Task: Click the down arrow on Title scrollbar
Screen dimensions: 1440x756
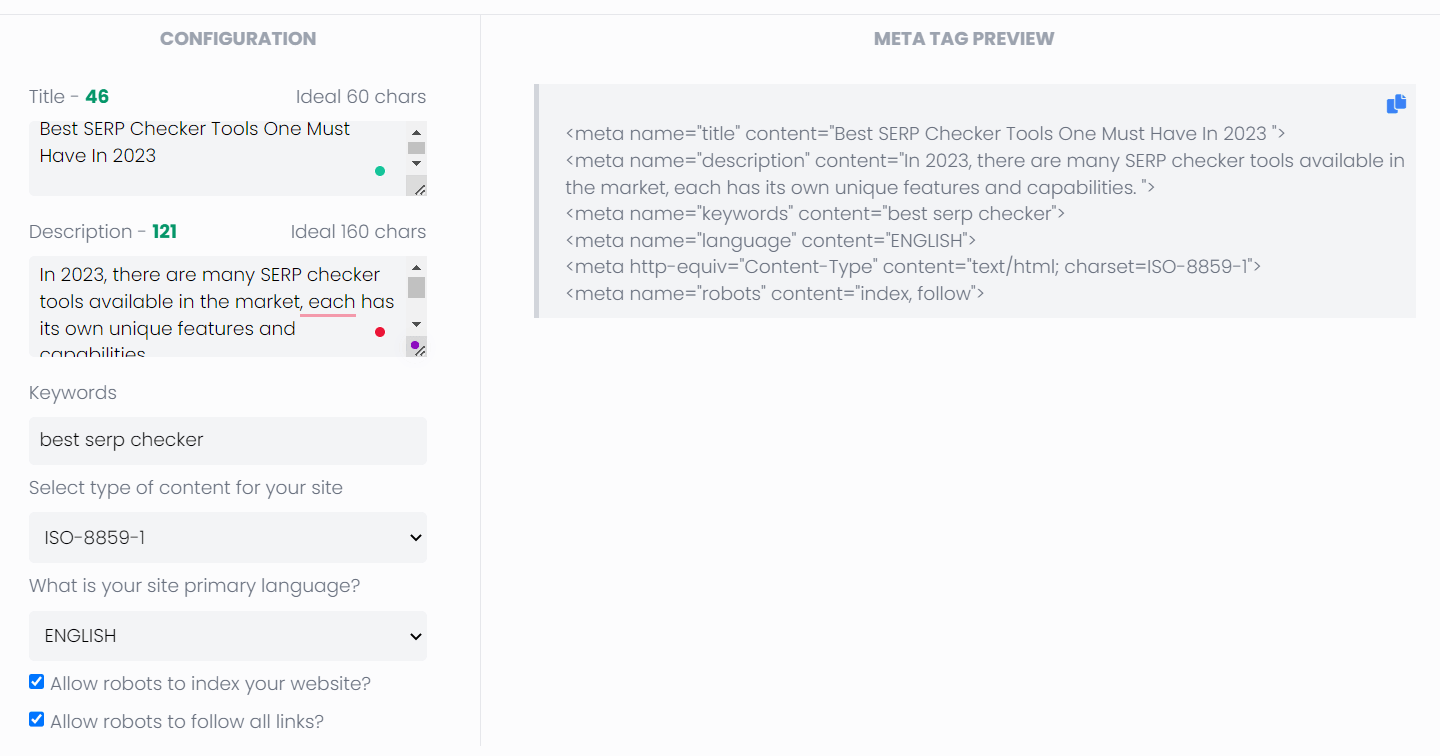Action: [417, 165]
